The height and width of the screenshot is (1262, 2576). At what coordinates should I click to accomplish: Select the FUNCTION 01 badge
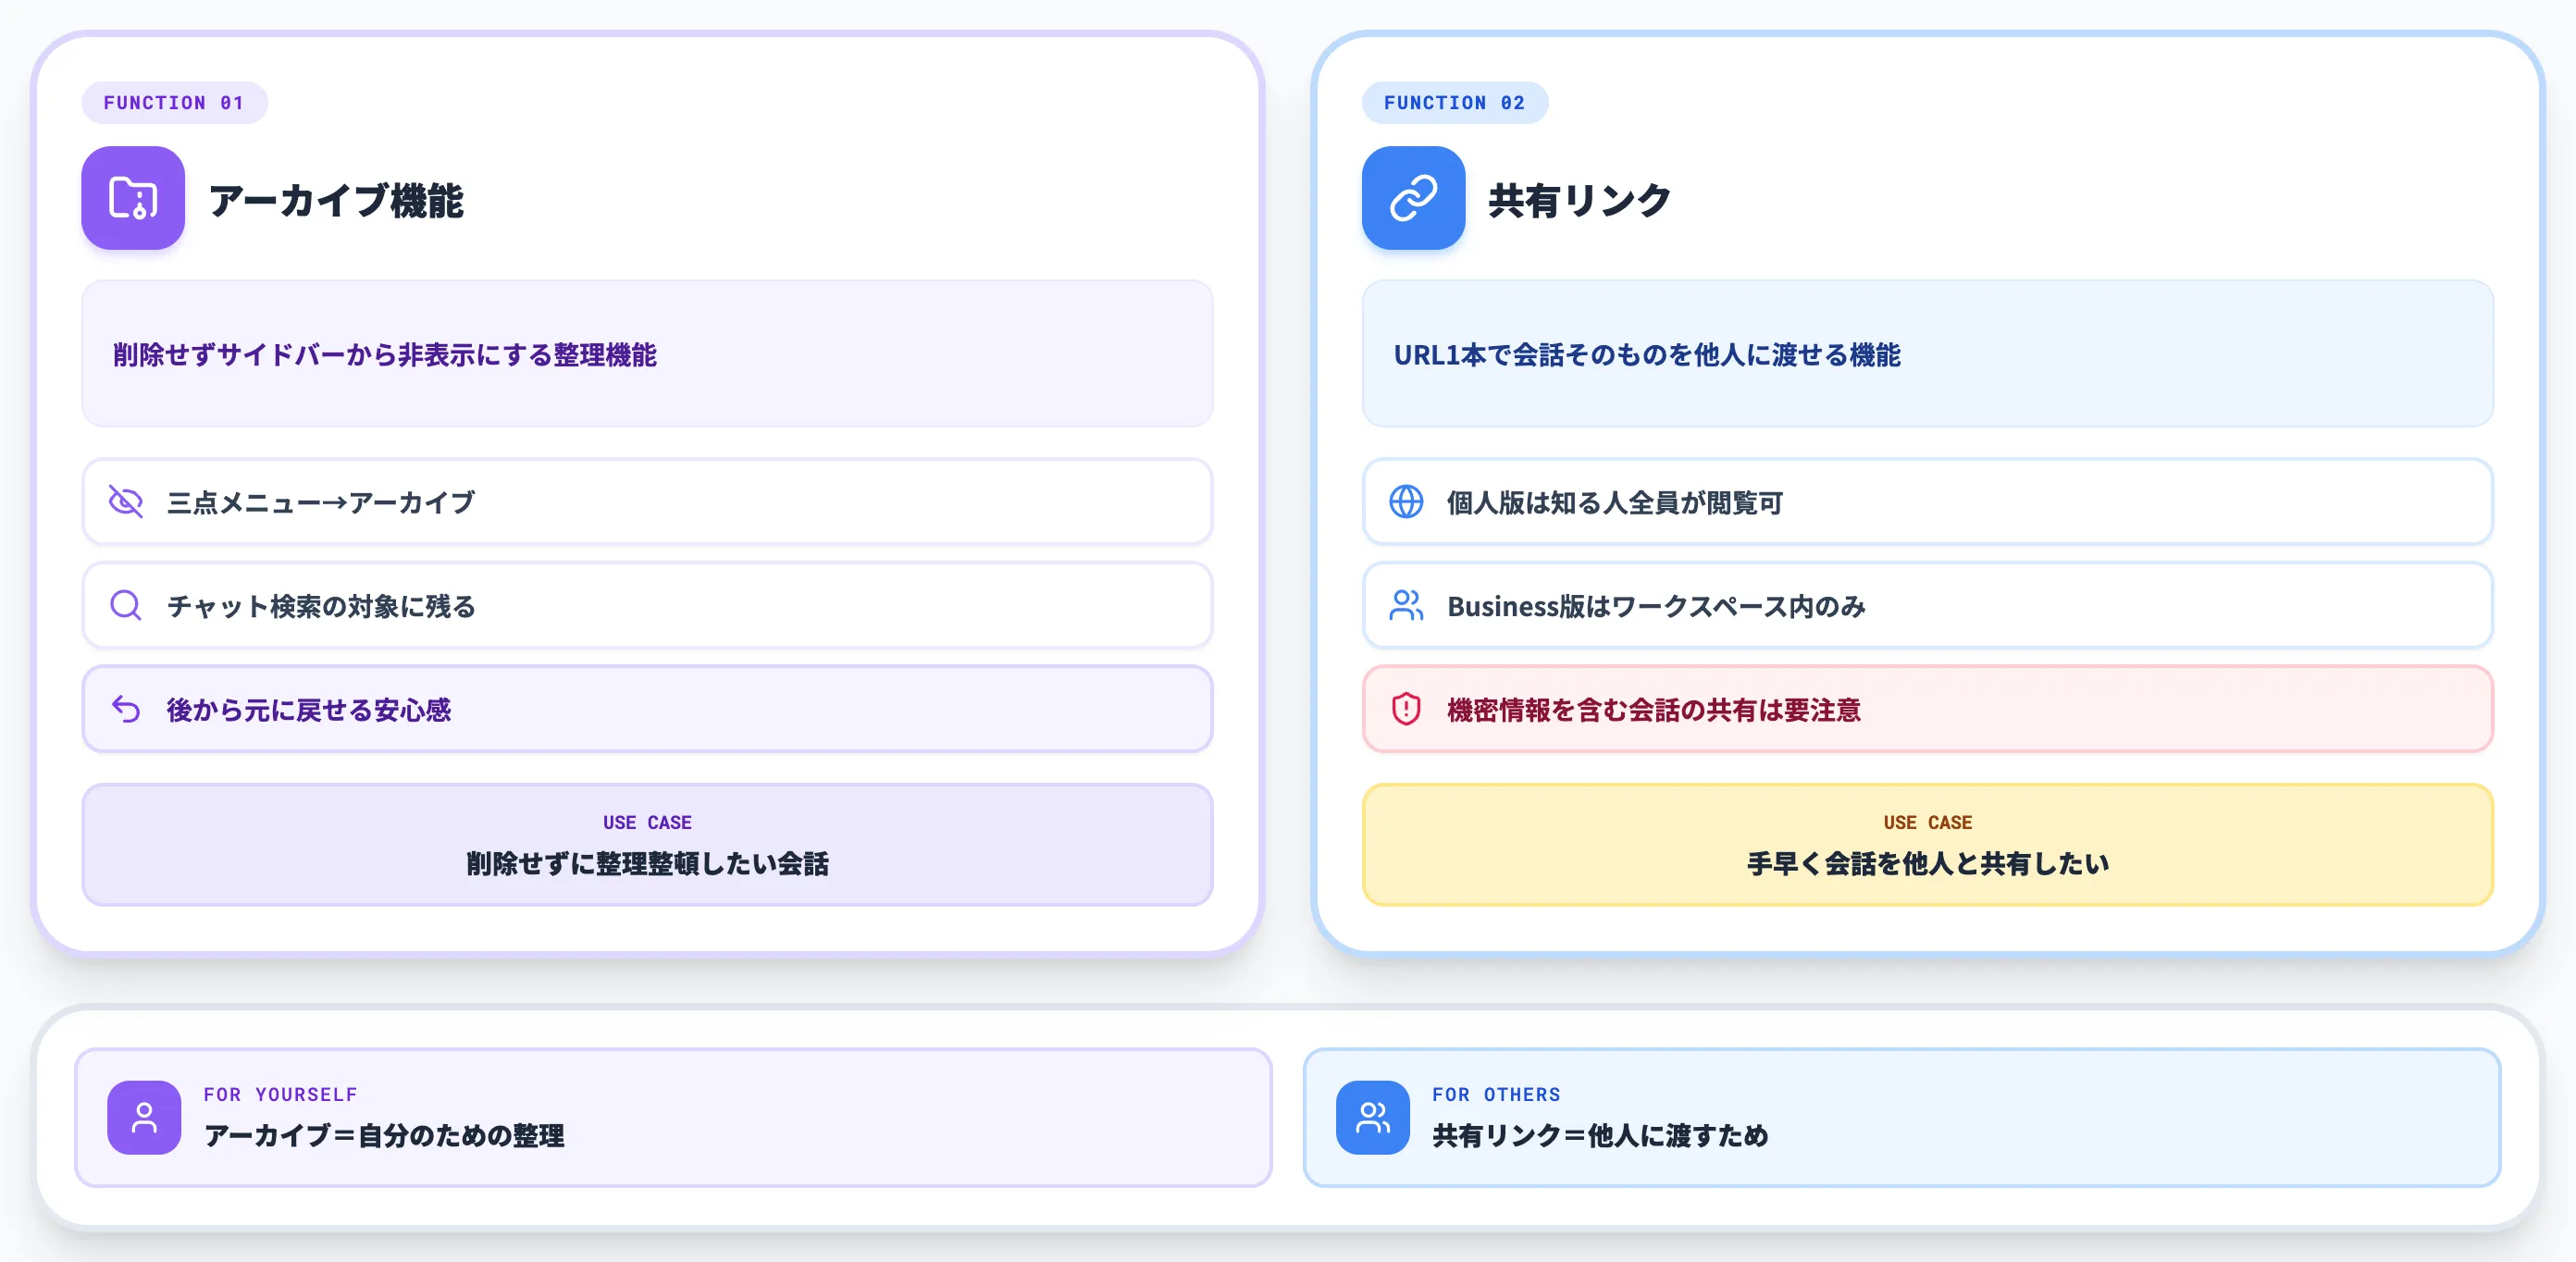[x=174, y=103]
